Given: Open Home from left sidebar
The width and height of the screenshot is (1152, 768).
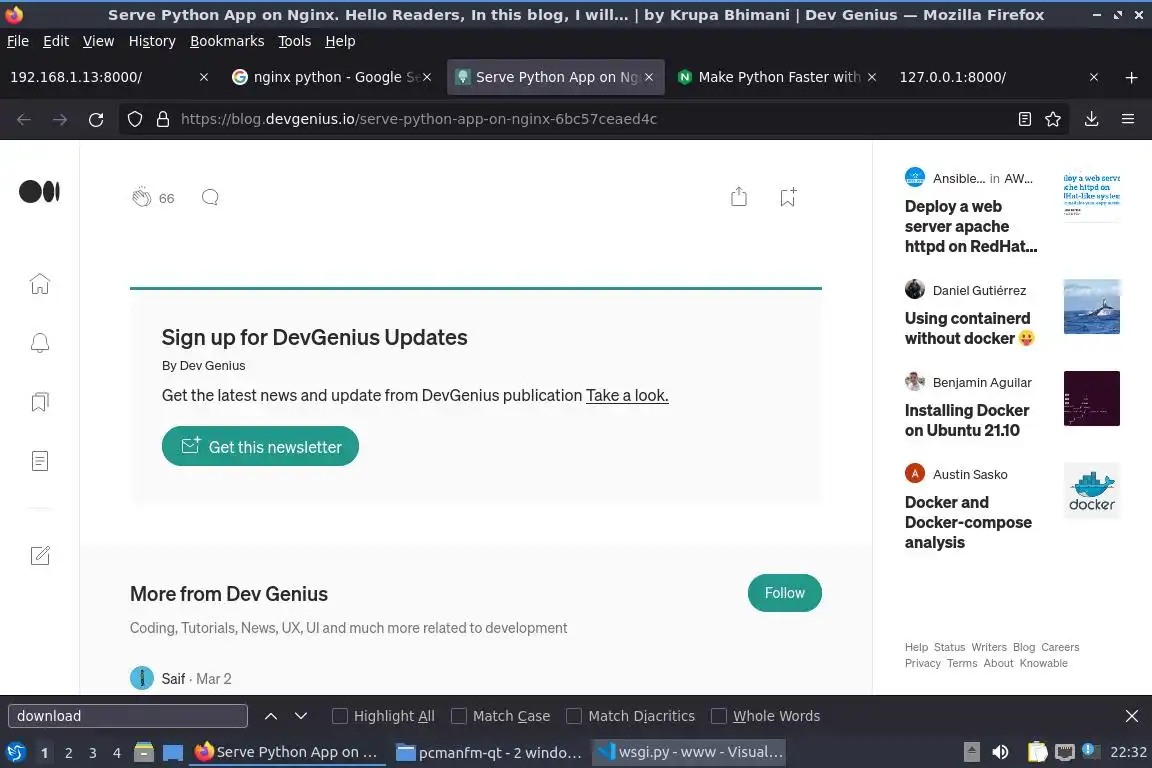Looking at the screenshot, I should 40,284.
